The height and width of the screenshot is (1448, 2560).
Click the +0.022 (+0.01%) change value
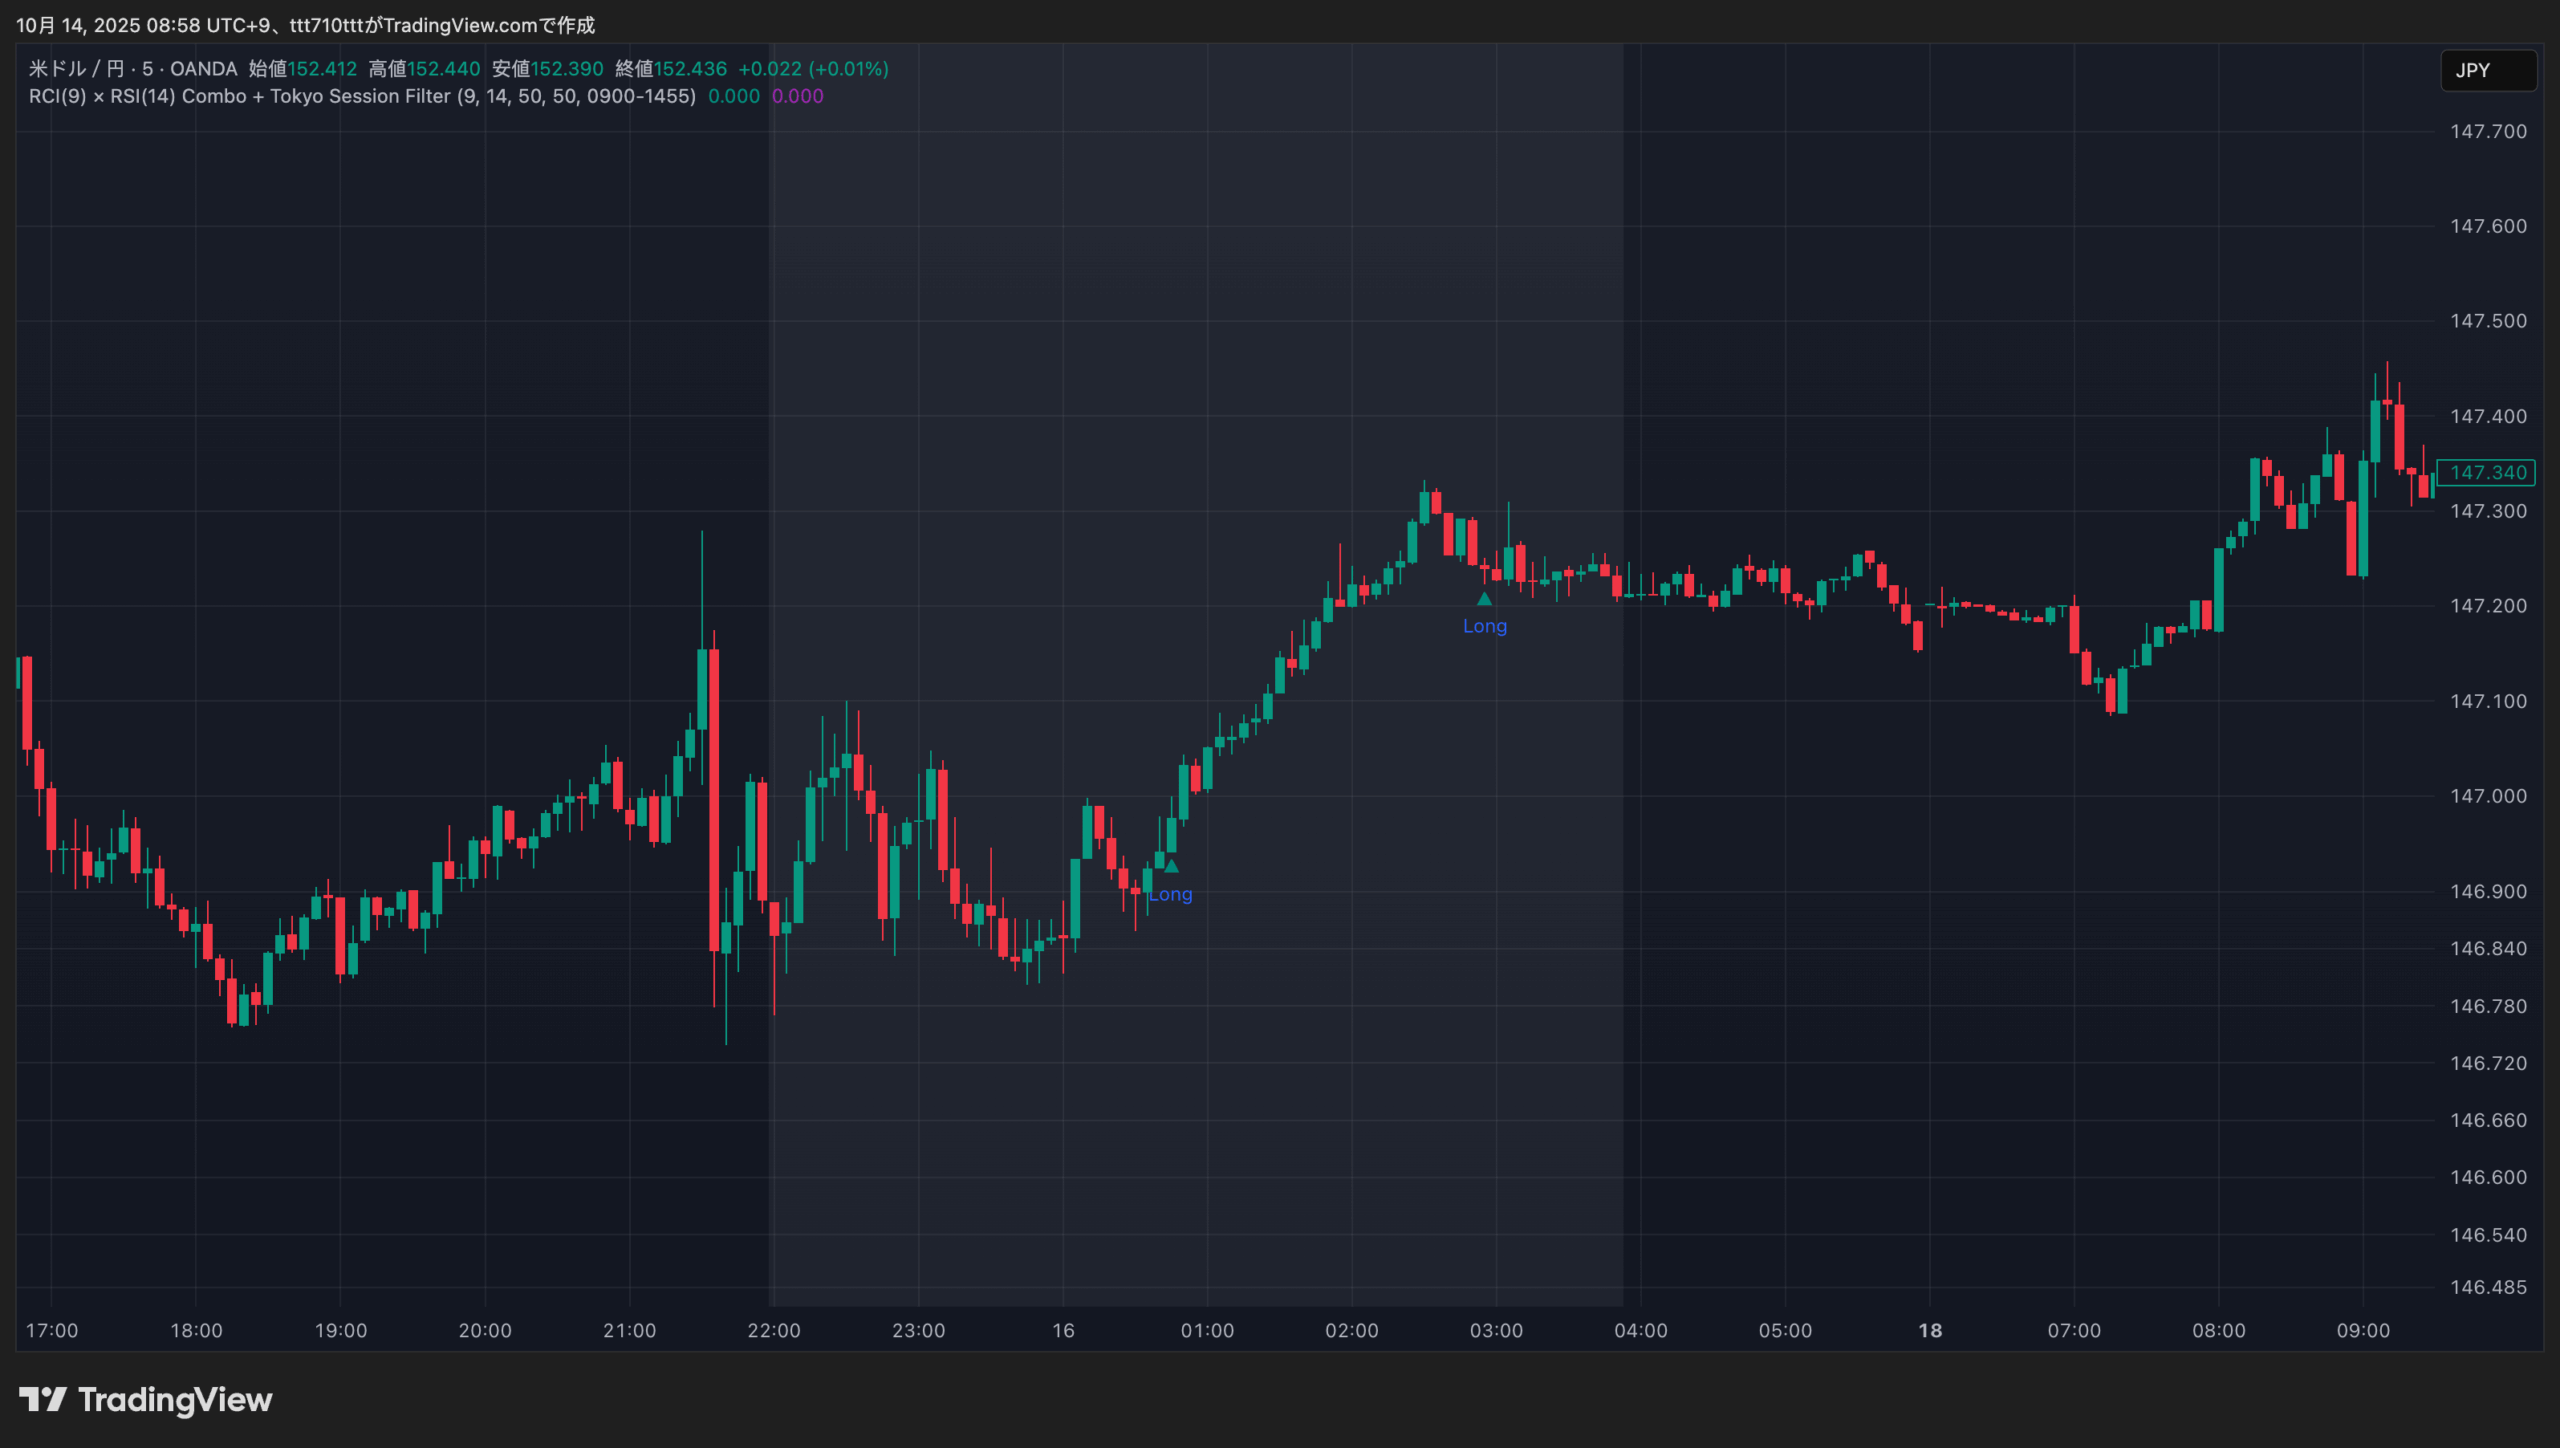[813, 69]
